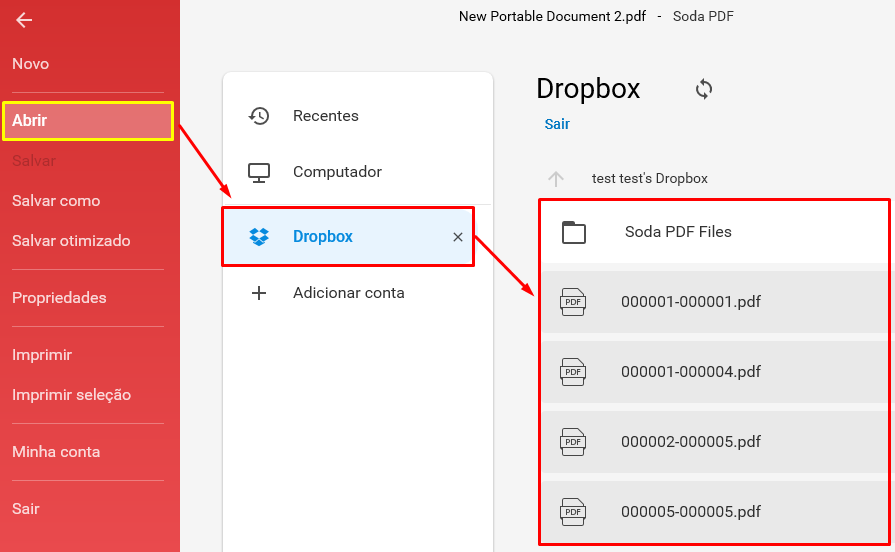Image resolution: width=895 pixels, height=552 pixels.
Task: Click New Portable Document 2.pdf title
Action: (x=553, y=16)
